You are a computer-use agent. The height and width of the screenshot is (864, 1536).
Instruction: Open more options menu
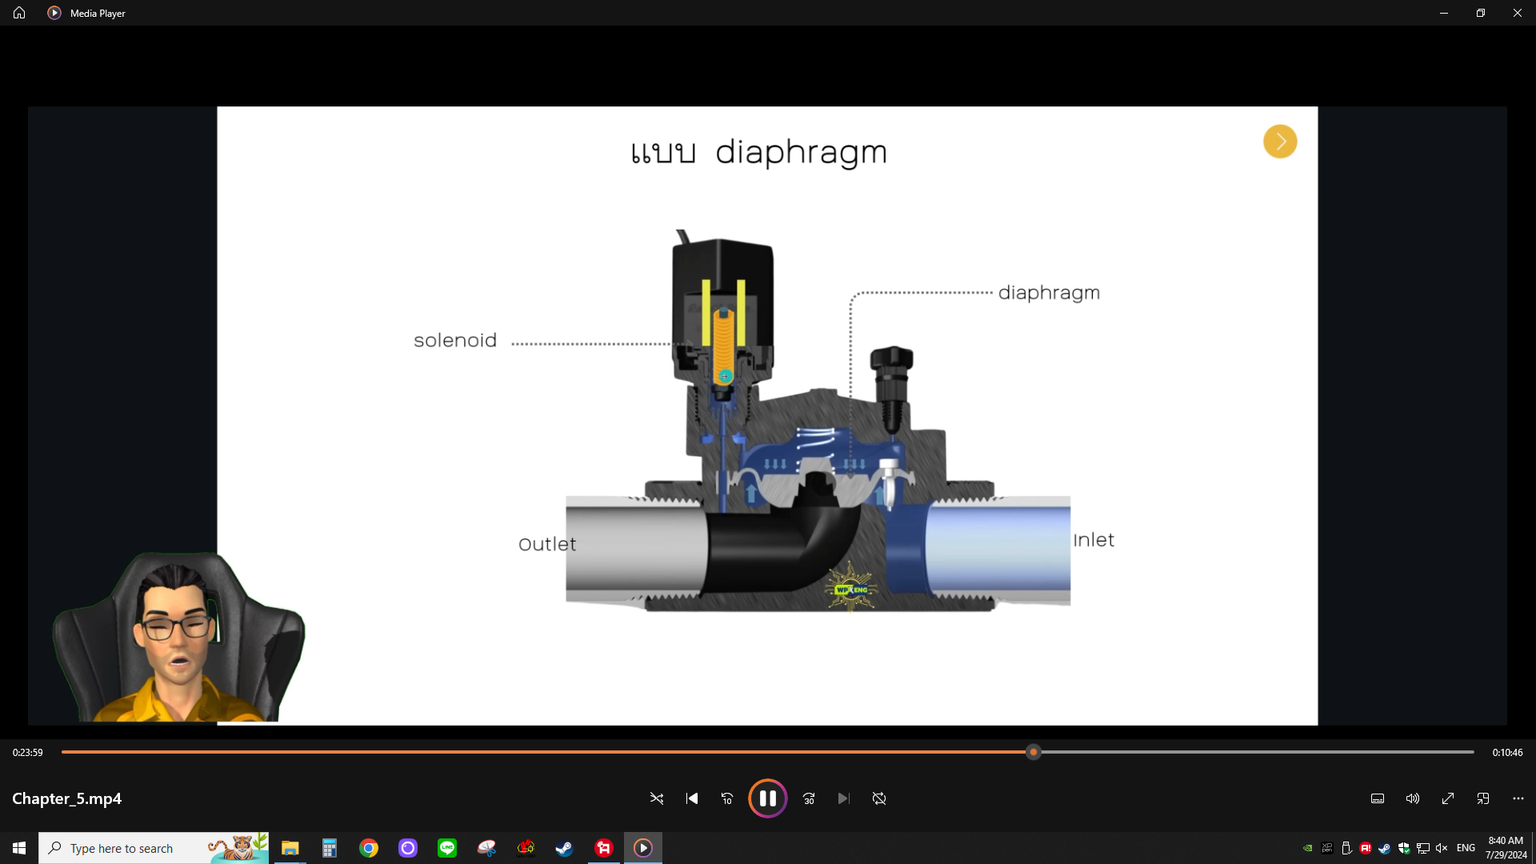click(1518, 798)
